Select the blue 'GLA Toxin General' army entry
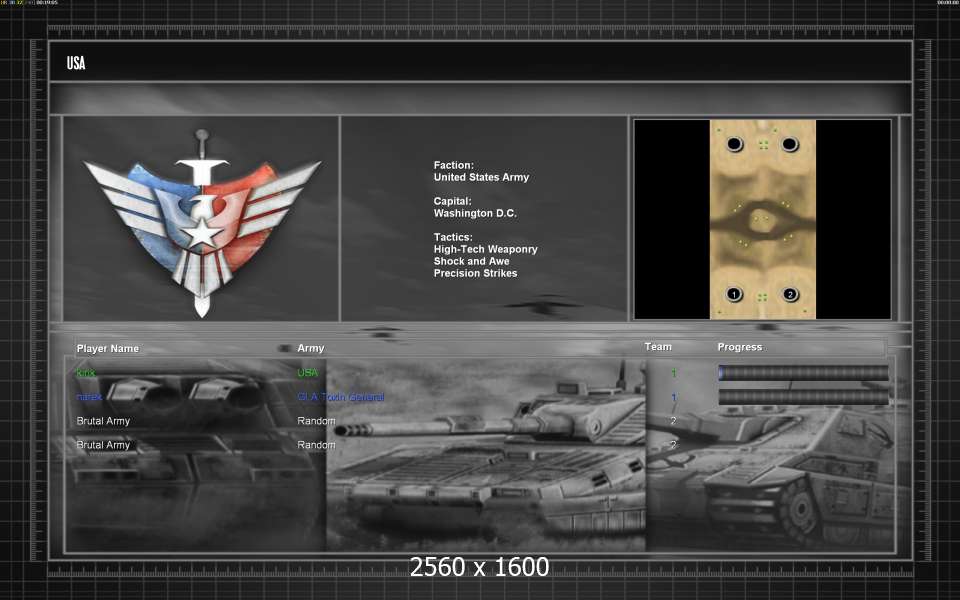The height and width of the screenshot is (600, 960). (340, 397)
